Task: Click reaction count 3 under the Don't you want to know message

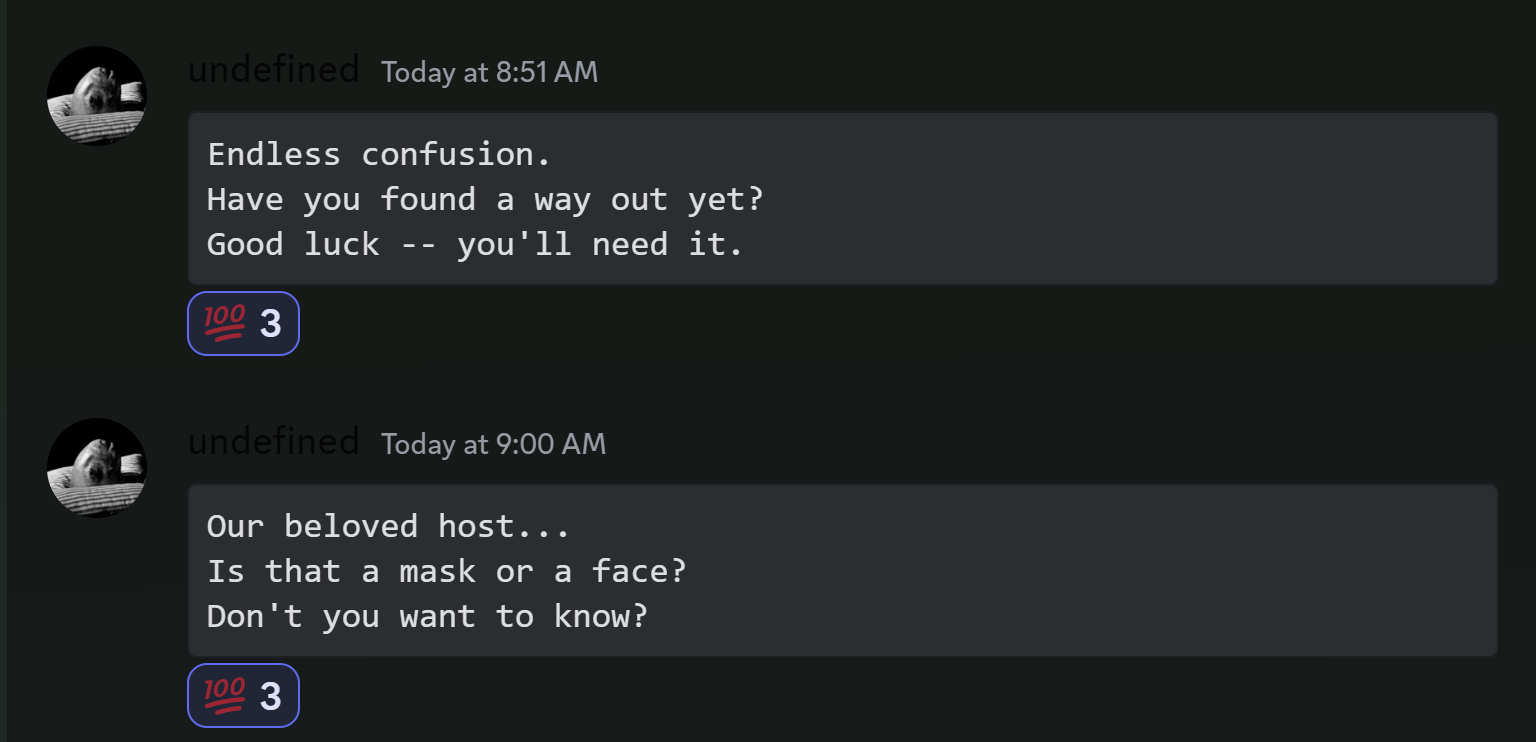Action: pos(270,696)
